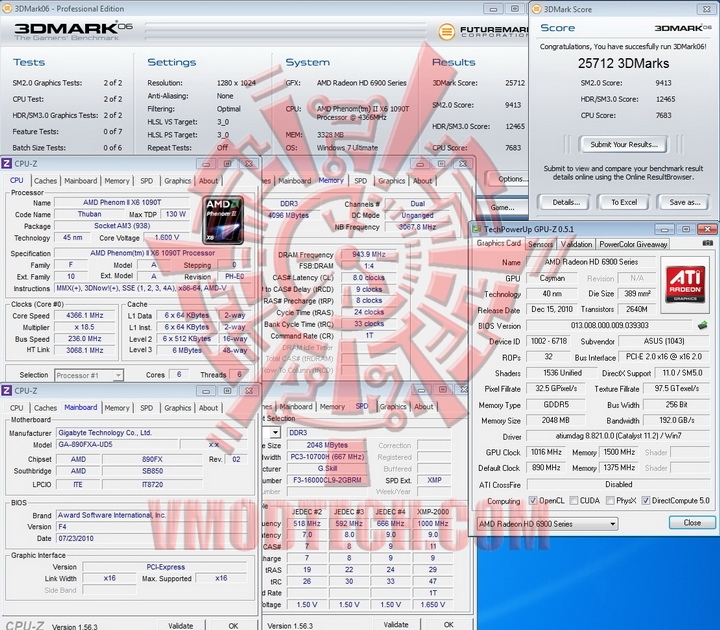This screenshot has height=630, width=720.
Task: Open the PowerColor Giveaway tab
Action: coord(633,244)
